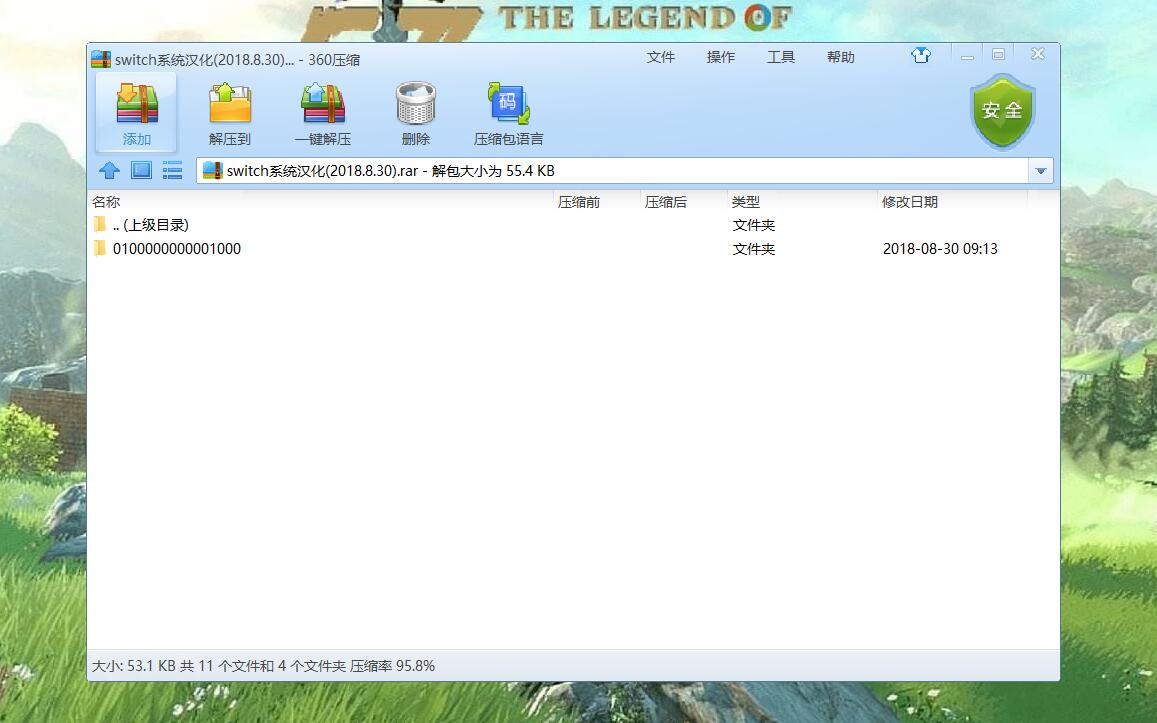The image size is (1157, 723).
Task: Open the 操作 menu
Action: [x=721, y=58]
